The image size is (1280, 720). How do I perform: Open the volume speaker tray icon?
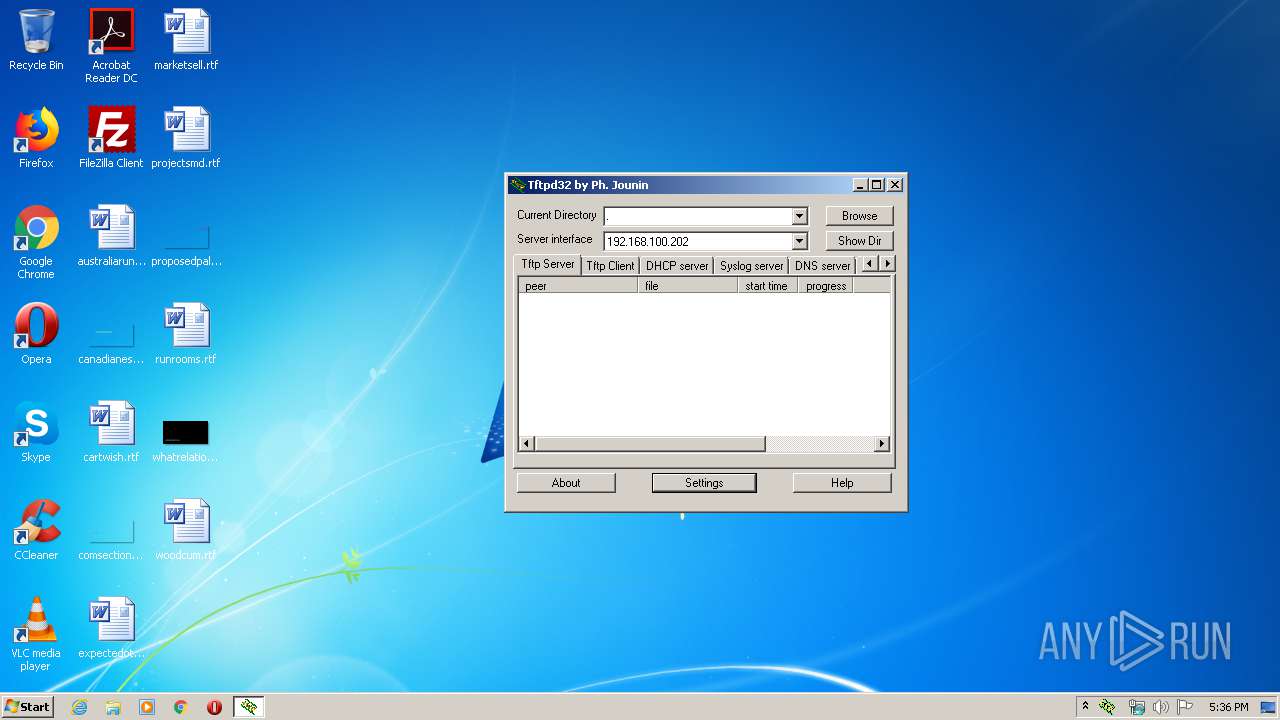[x=1161, y=707]
